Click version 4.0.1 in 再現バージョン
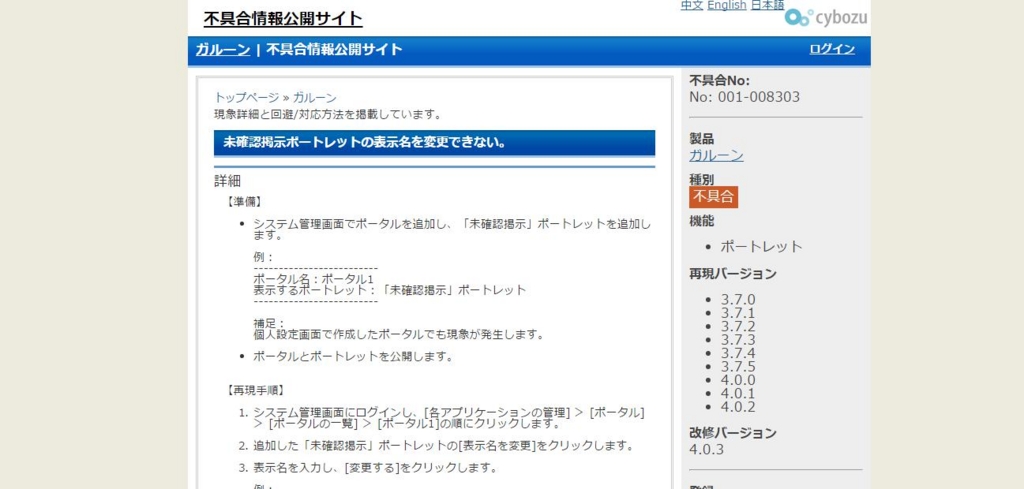 pyautogui.click(x=738, y=394)
